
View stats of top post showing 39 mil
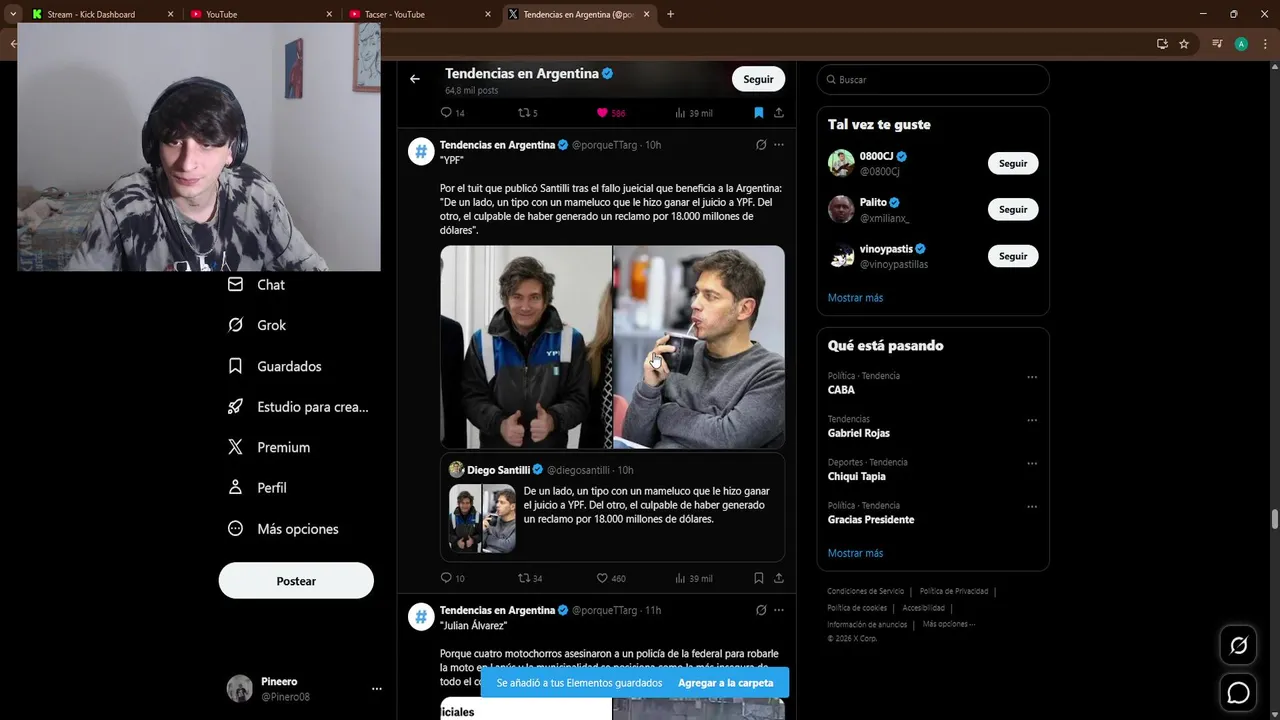click(x=694, y=113)
